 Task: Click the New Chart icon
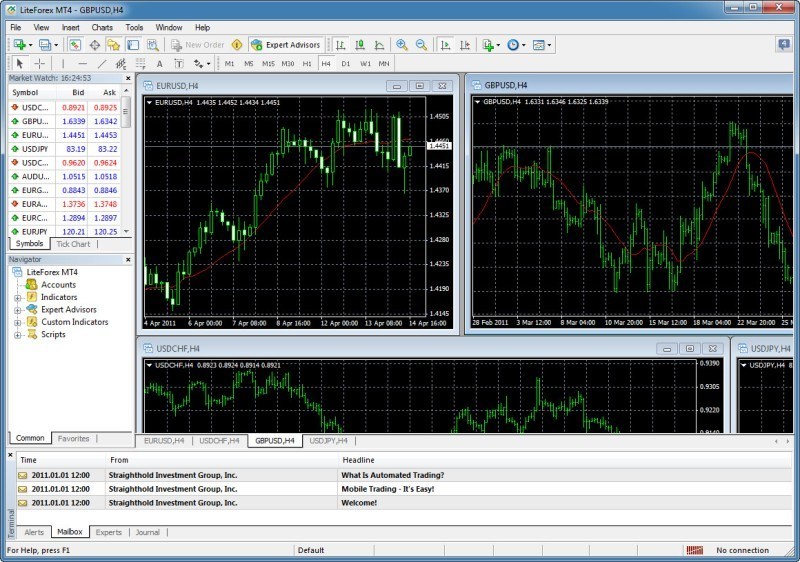coord(19,45)
